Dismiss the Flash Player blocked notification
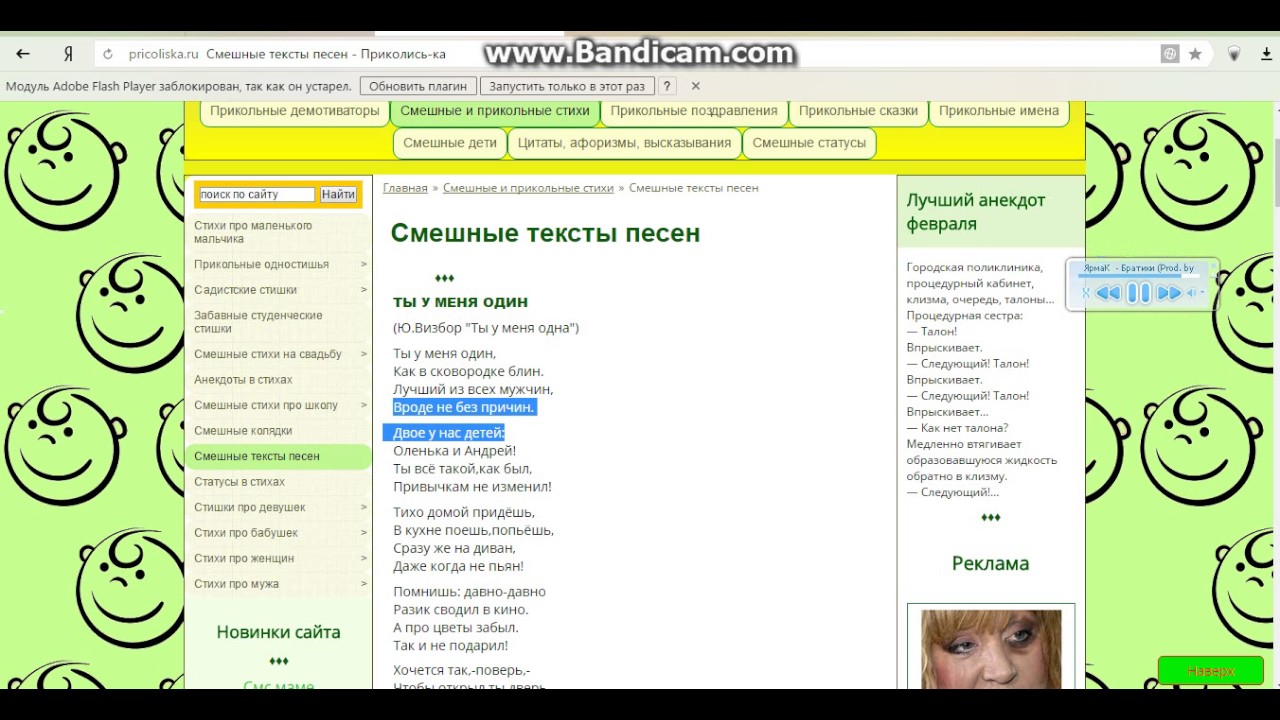The image size is (1280, 720). [x=696, y=86]
